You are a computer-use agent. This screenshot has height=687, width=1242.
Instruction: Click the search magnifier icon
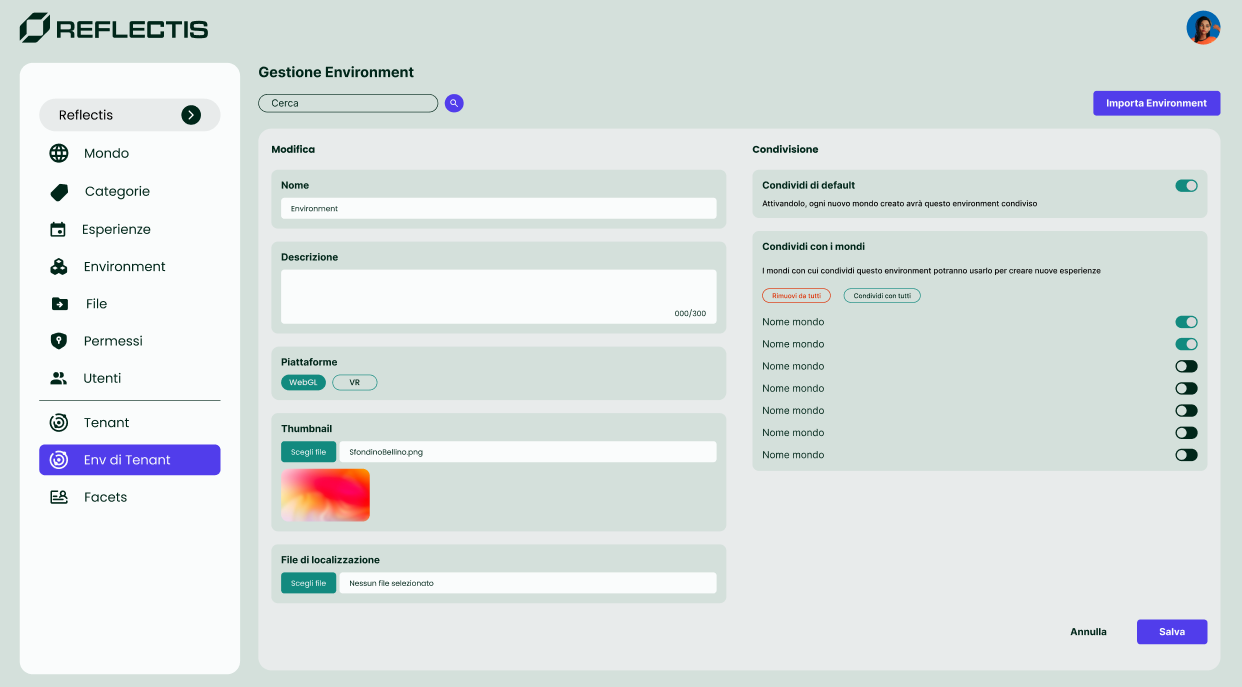(x=454, y=103)
